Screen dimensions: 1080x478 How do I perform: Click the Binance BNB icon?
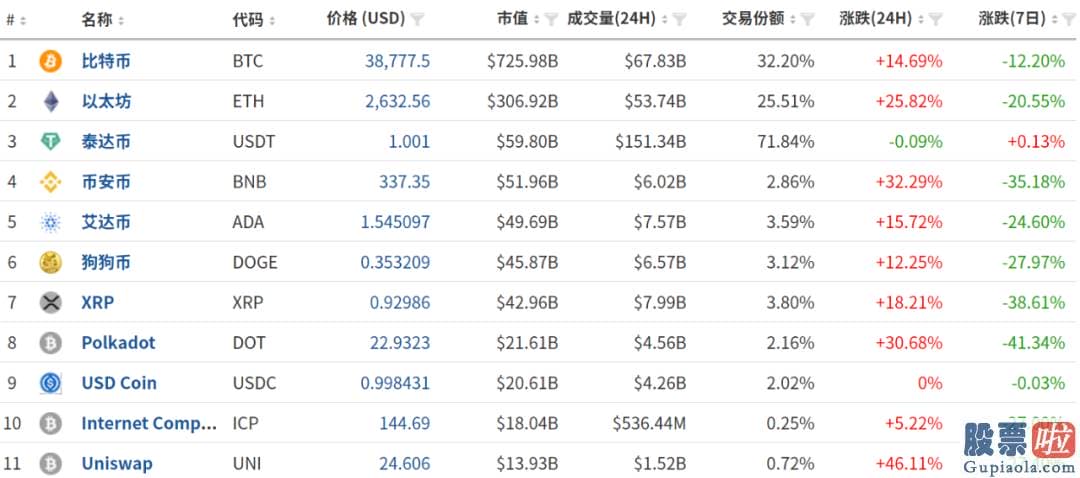[50, 182]
